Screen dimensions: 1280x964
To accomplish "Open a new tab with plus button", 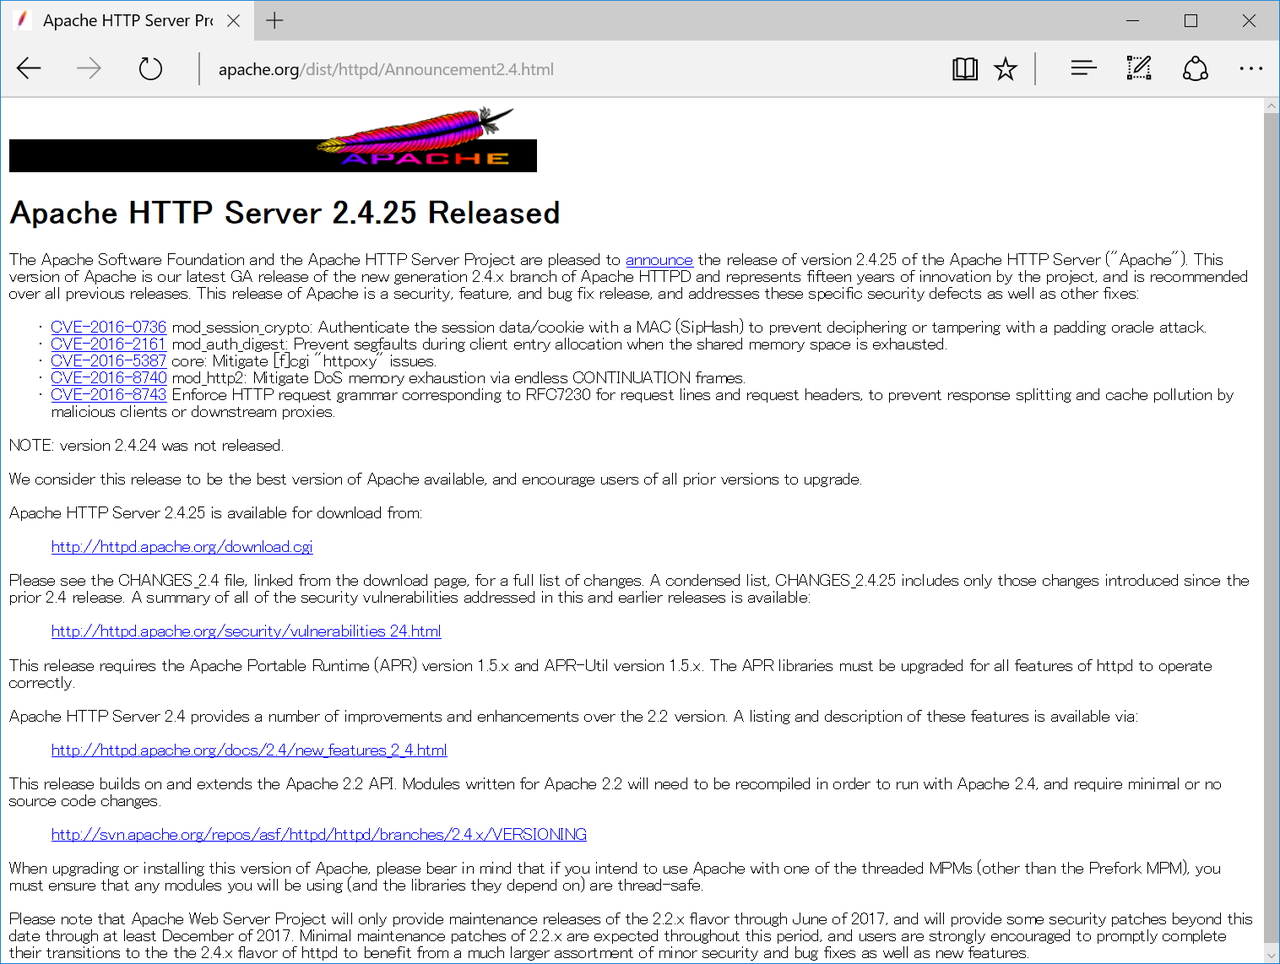I will pos(275,21).
